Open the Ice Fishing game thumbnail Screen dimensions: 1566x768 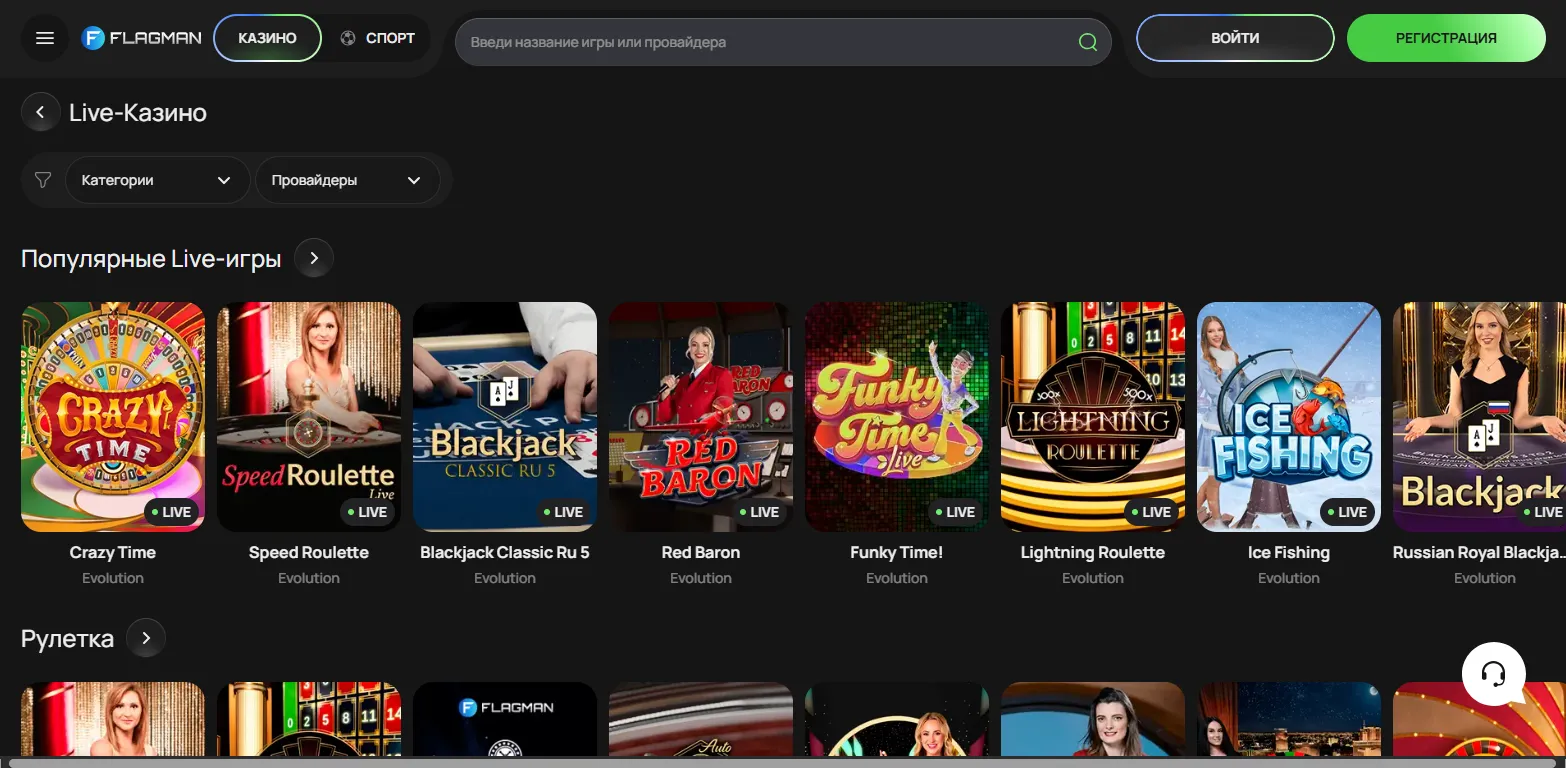tap(1289, 417)
